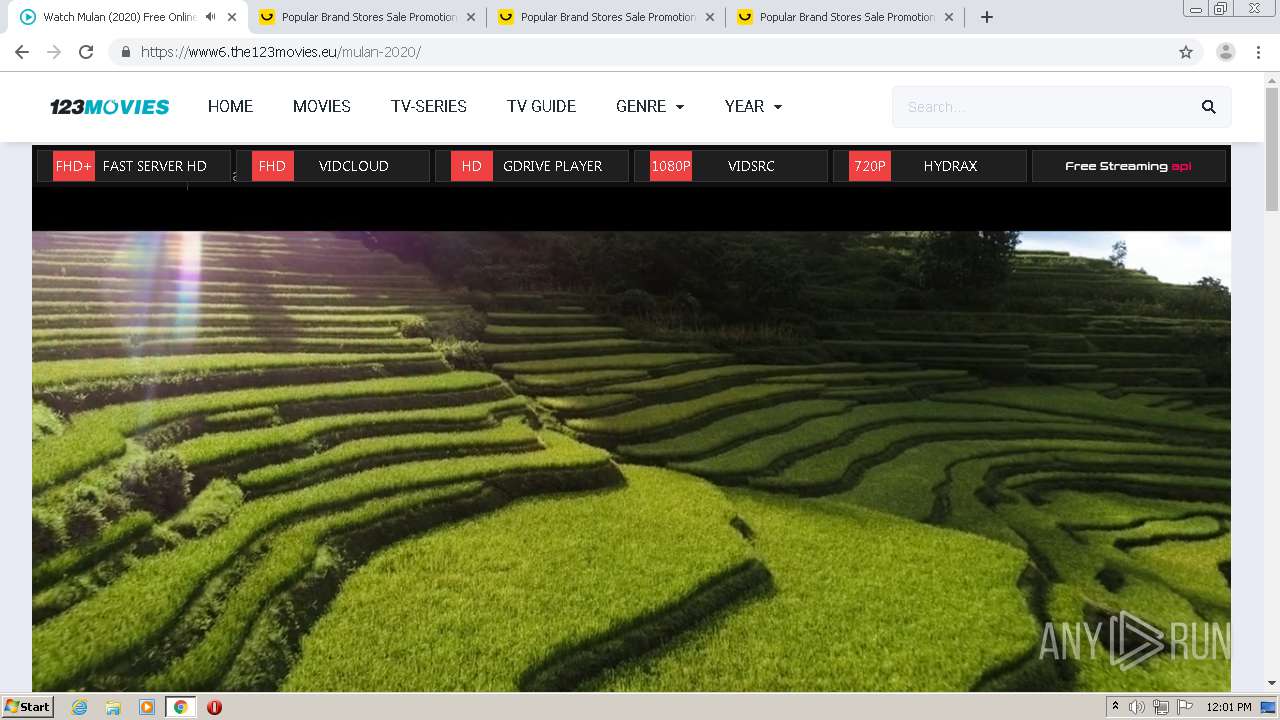Close the Watch Mulan (2020) tab
The height and width of the screenshot is (720, 1280).
[x=232, y=17]
